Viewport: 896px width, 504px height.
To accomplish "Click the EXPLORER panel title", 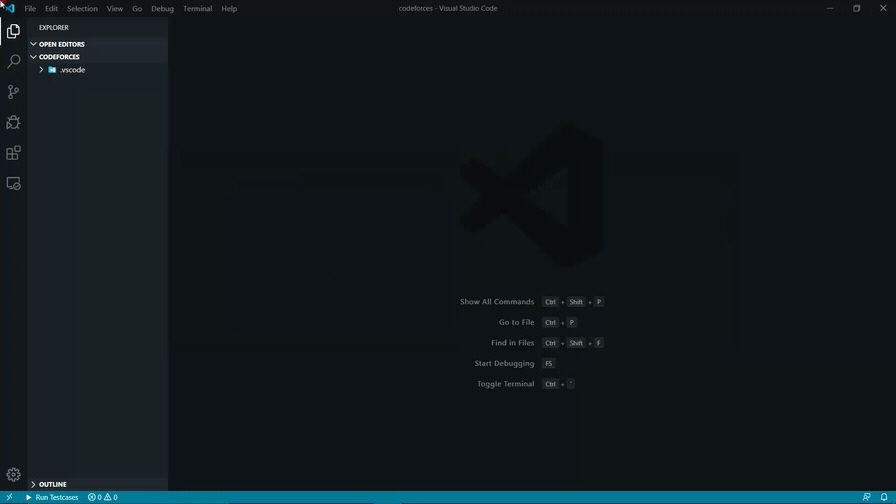I will coord(54,27).
